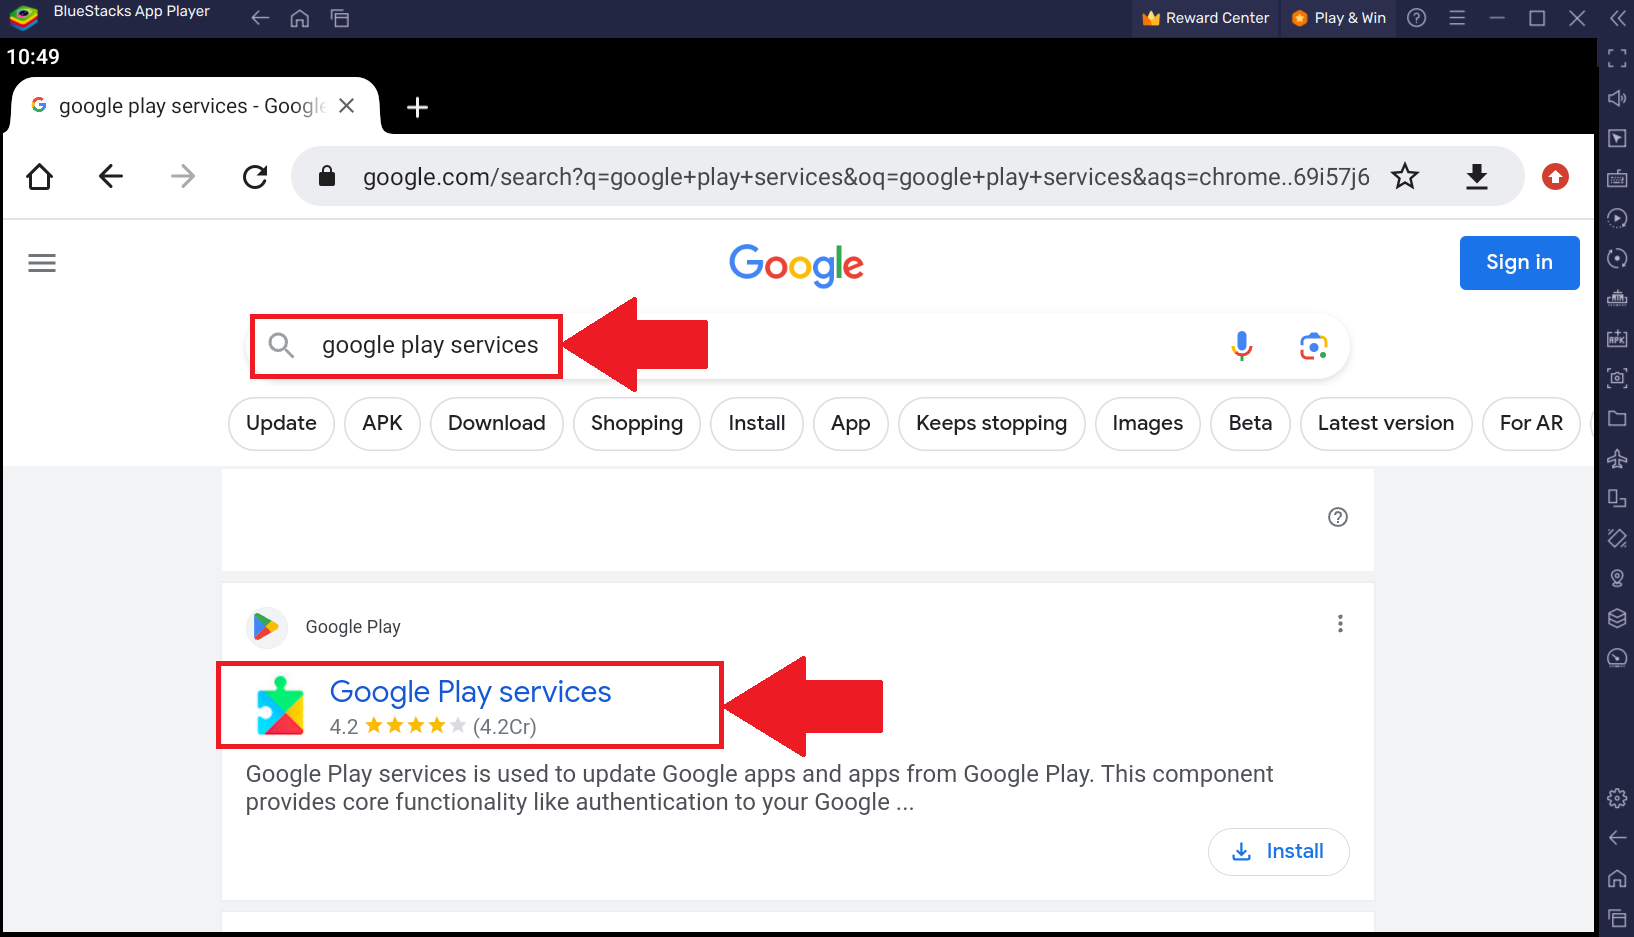The width and height of the screenshot is (1634, 937).
Task: Open three-dot menu for Google Play result
Action: coord(1340,624)
